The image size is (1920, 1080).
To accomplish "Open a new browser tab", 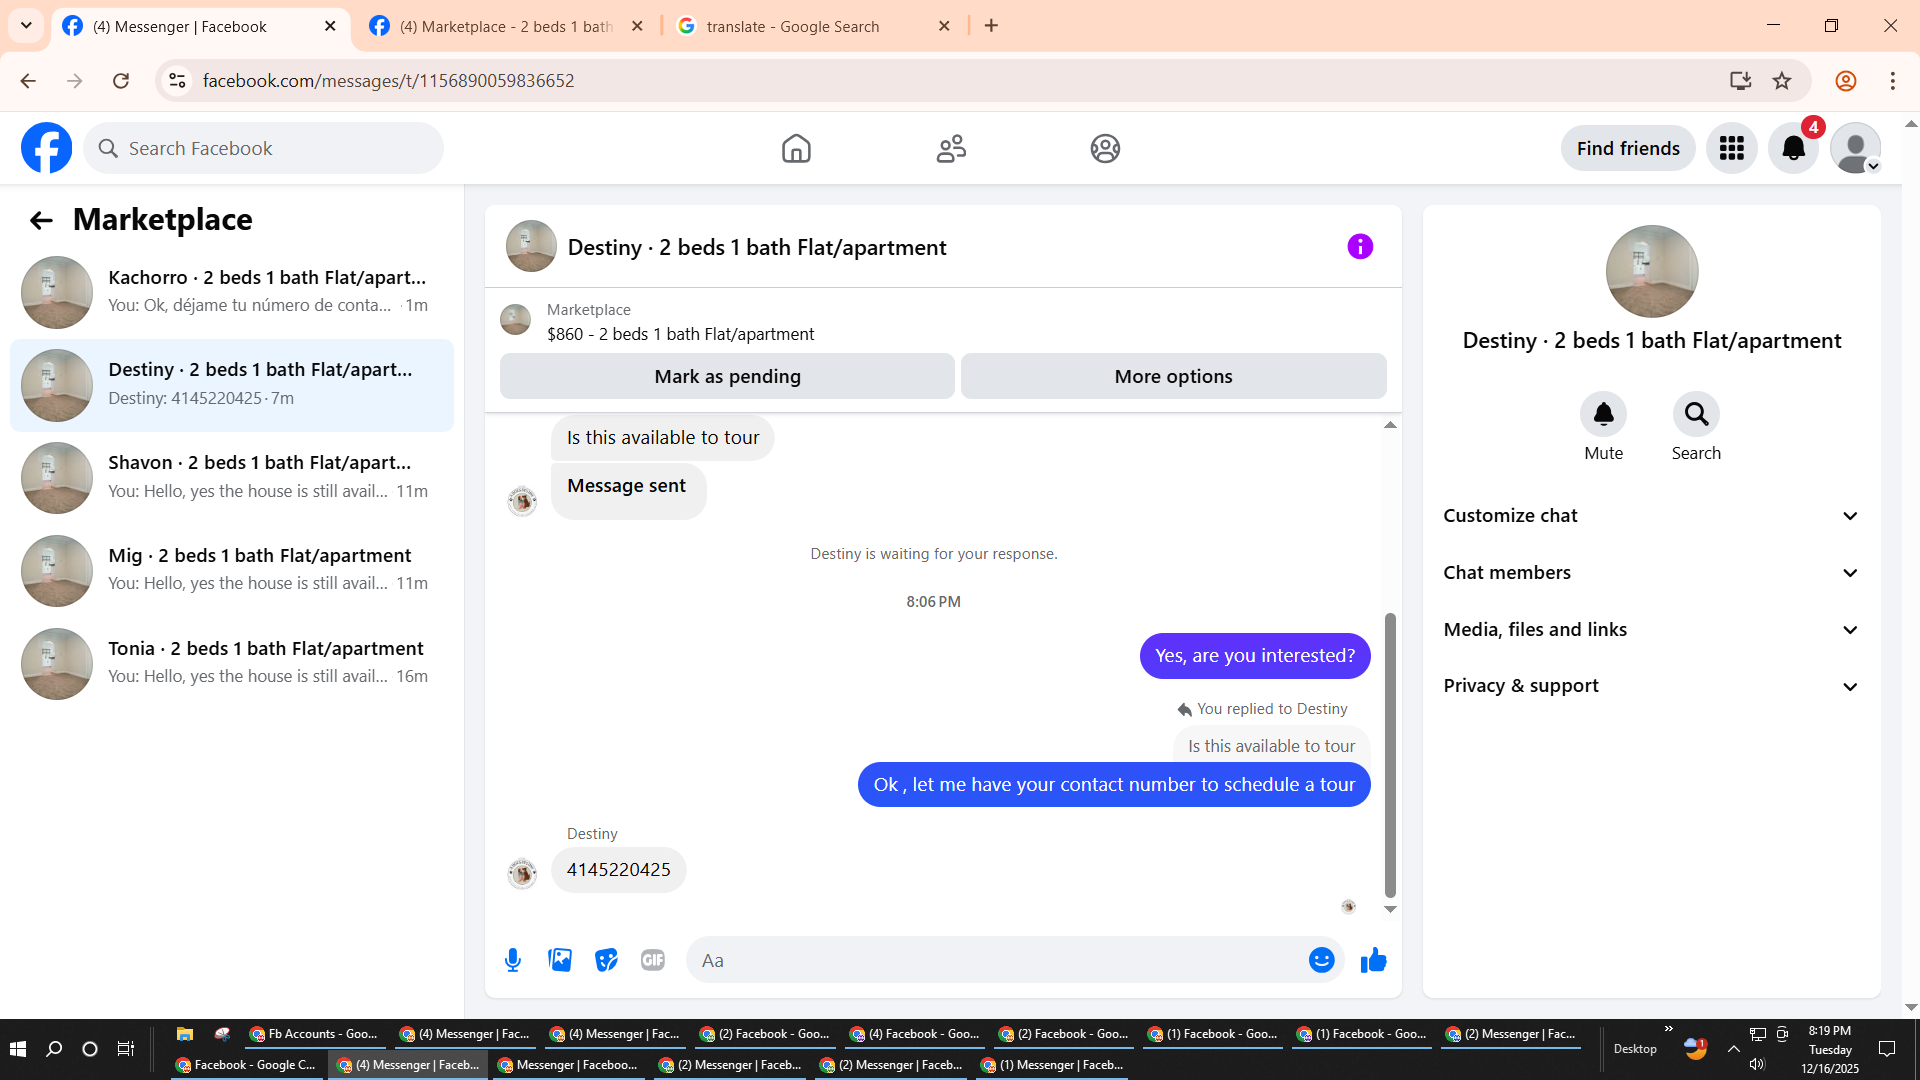I will point(991,26).
